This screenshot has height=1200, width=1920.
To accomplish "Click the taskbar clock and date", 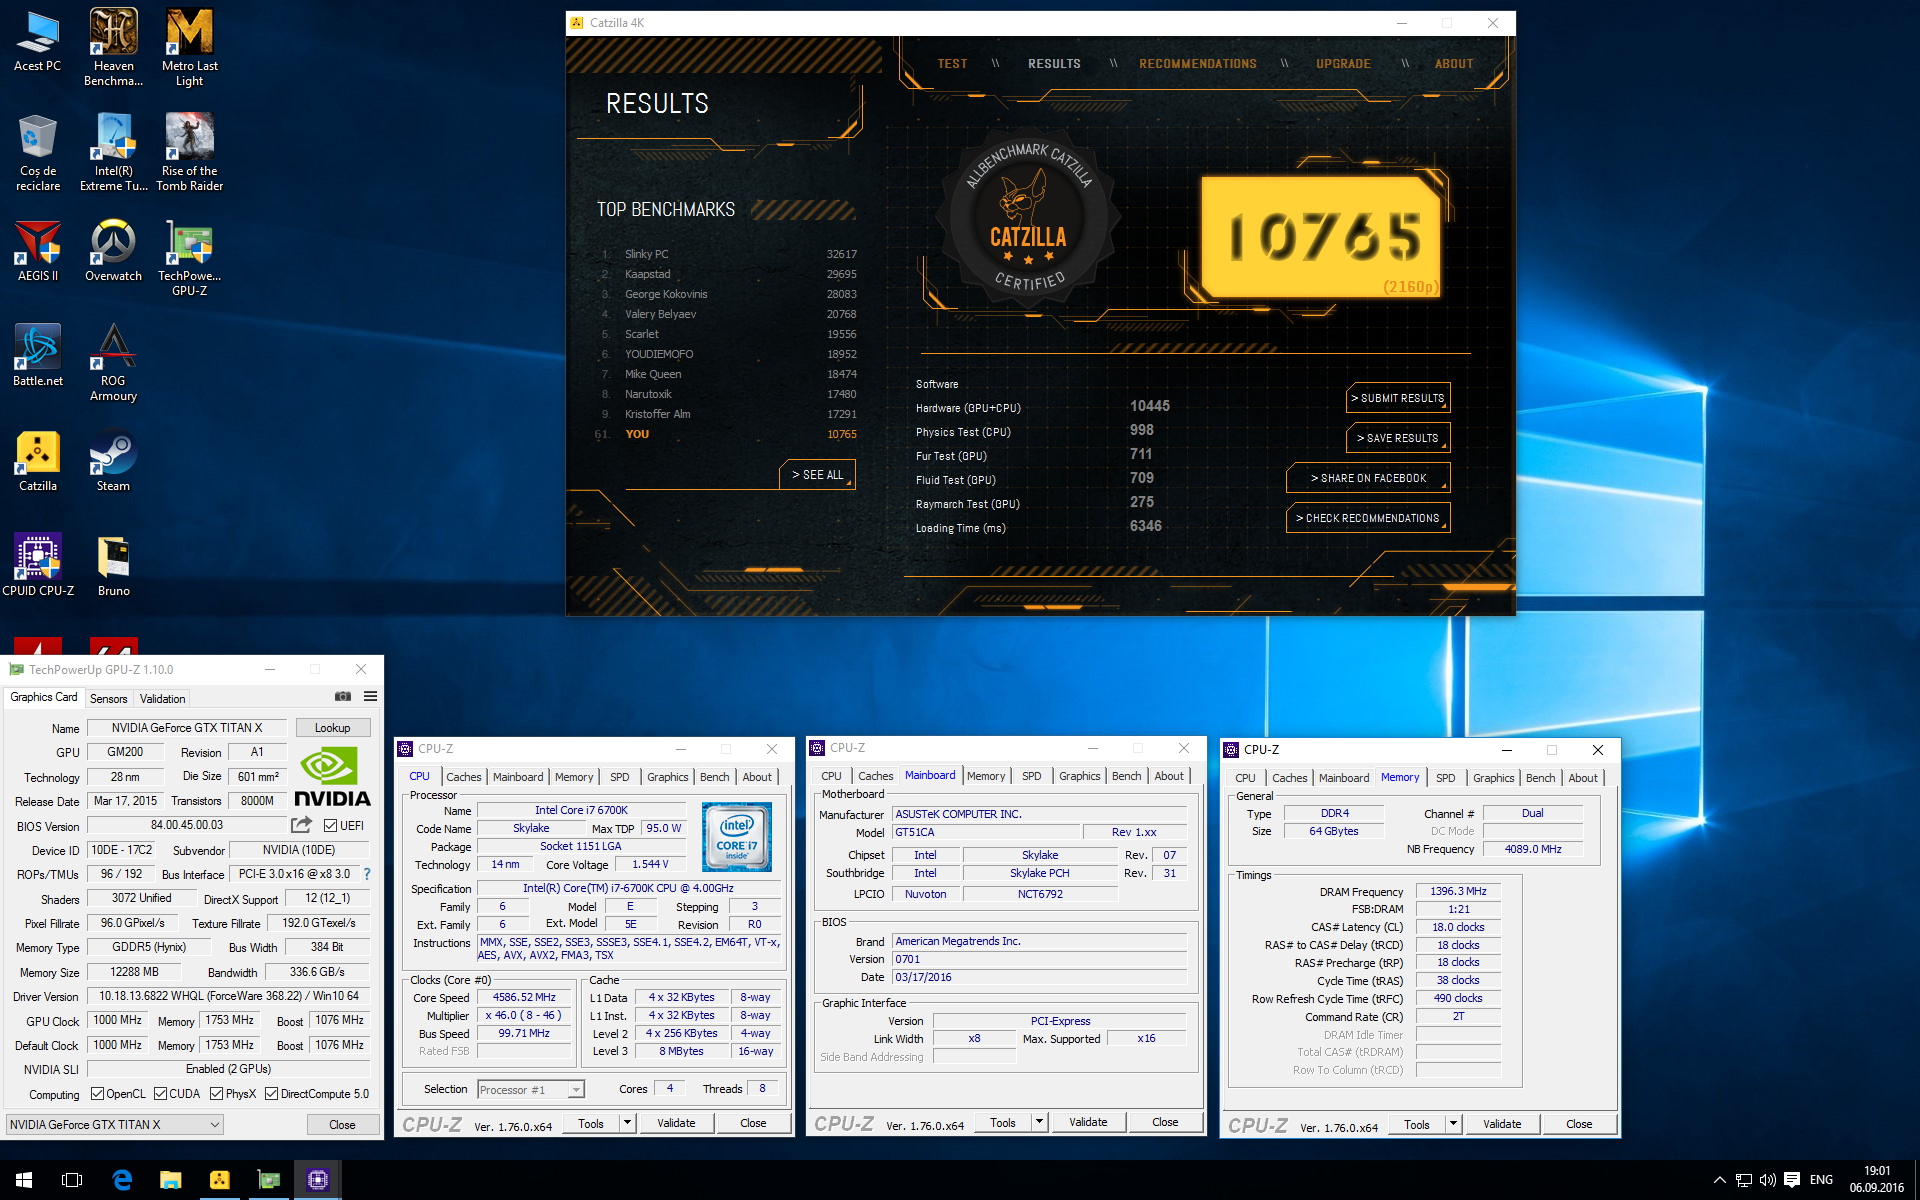I will (x=1876, y=1180).
